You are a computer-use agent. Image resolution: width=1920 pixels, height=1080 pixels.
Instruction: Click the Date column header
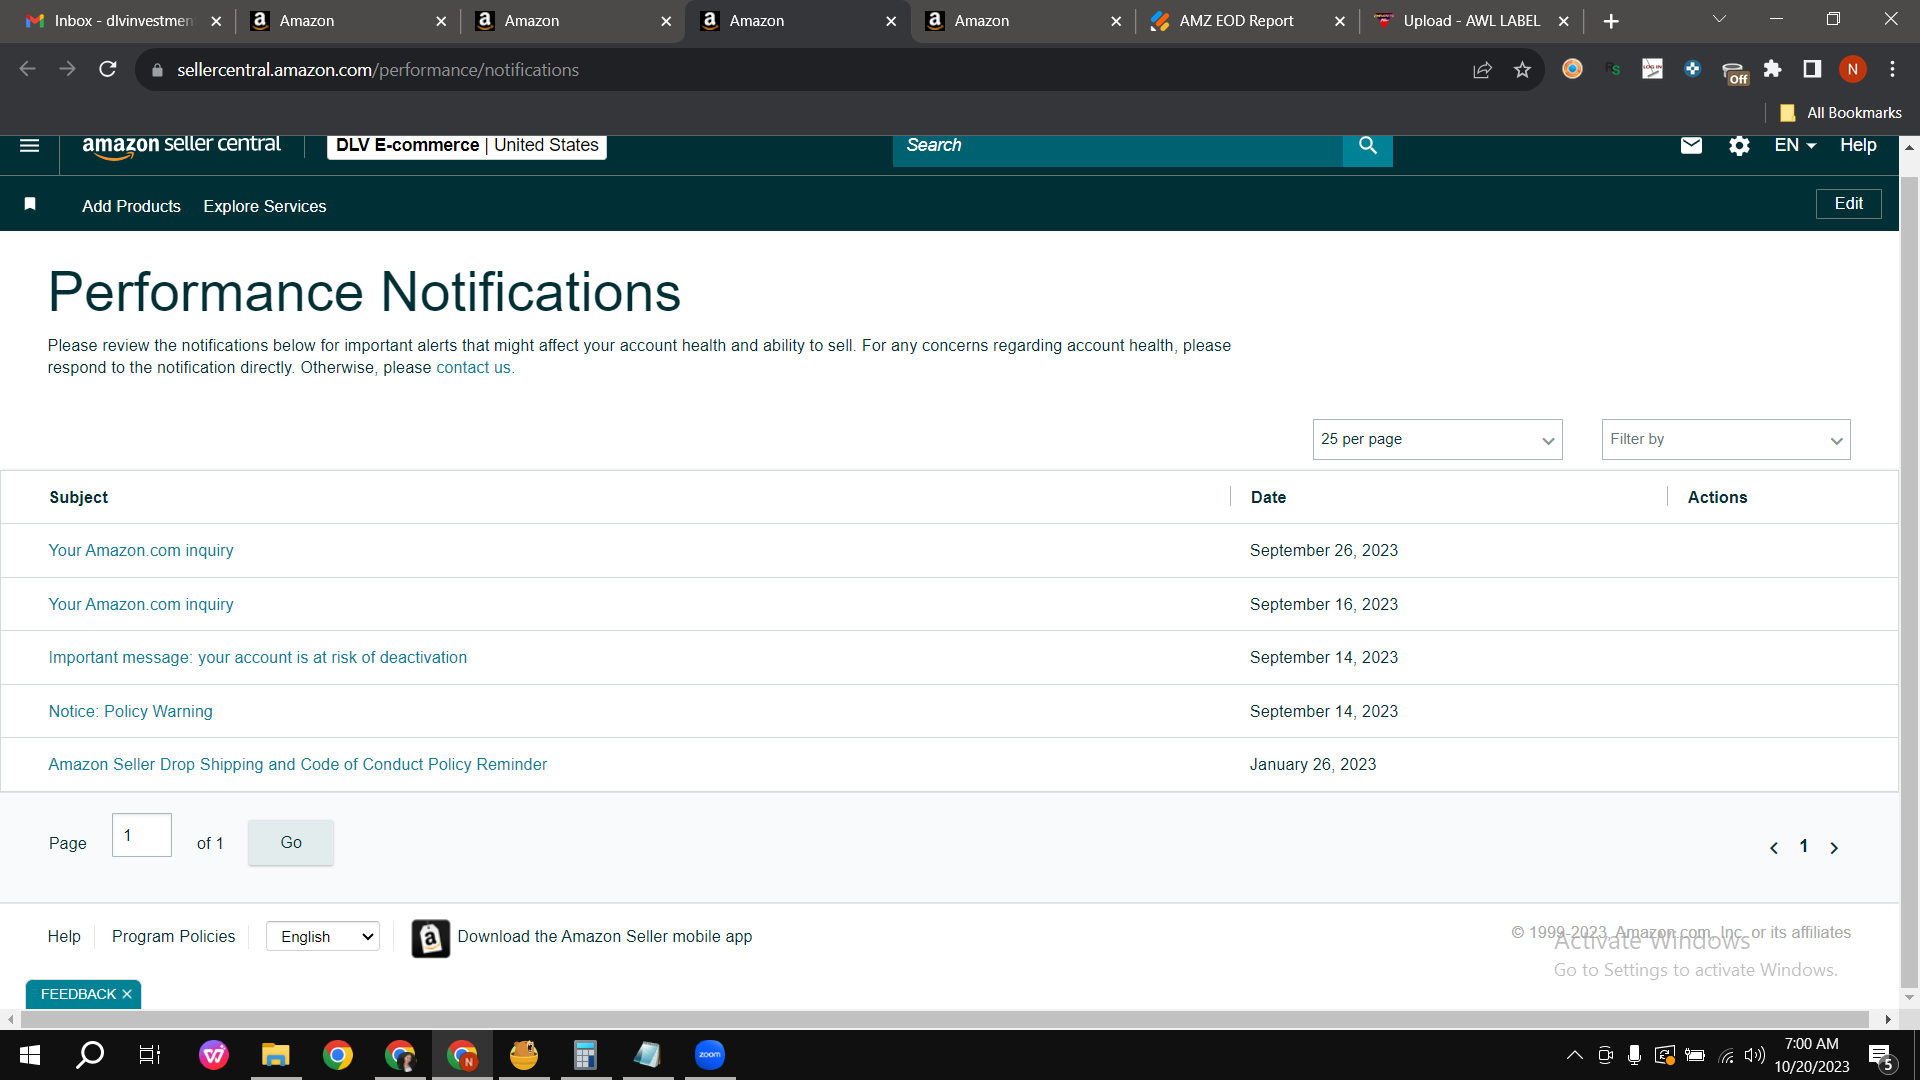coord(1268,498)
